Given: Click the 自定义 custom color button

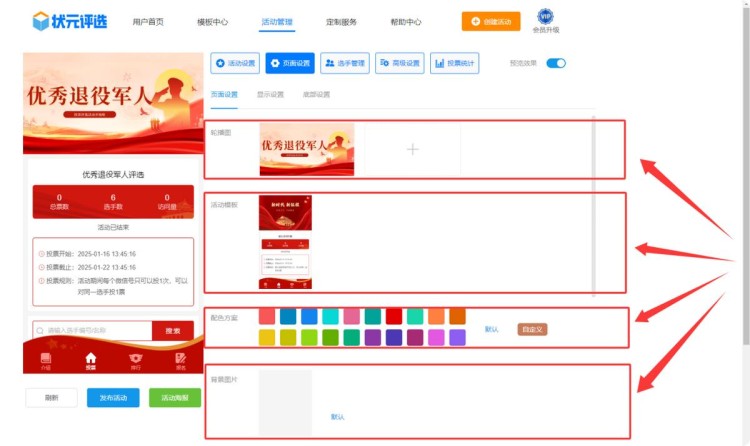Looking at the screenshot, I should [x=532, y=329].
